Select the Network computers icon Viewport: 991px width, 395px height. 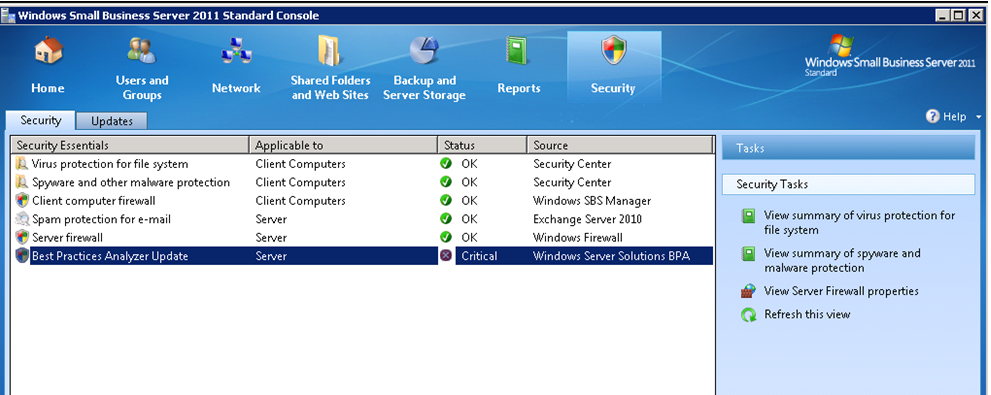pos(236,51)
